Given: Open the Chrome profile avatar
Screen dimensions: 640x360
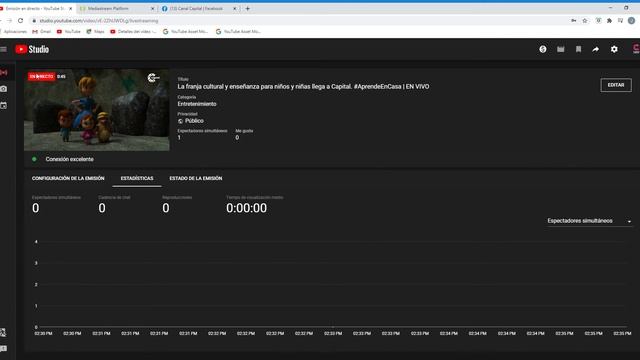Looking at the screenshot, I should coord(631,20).
